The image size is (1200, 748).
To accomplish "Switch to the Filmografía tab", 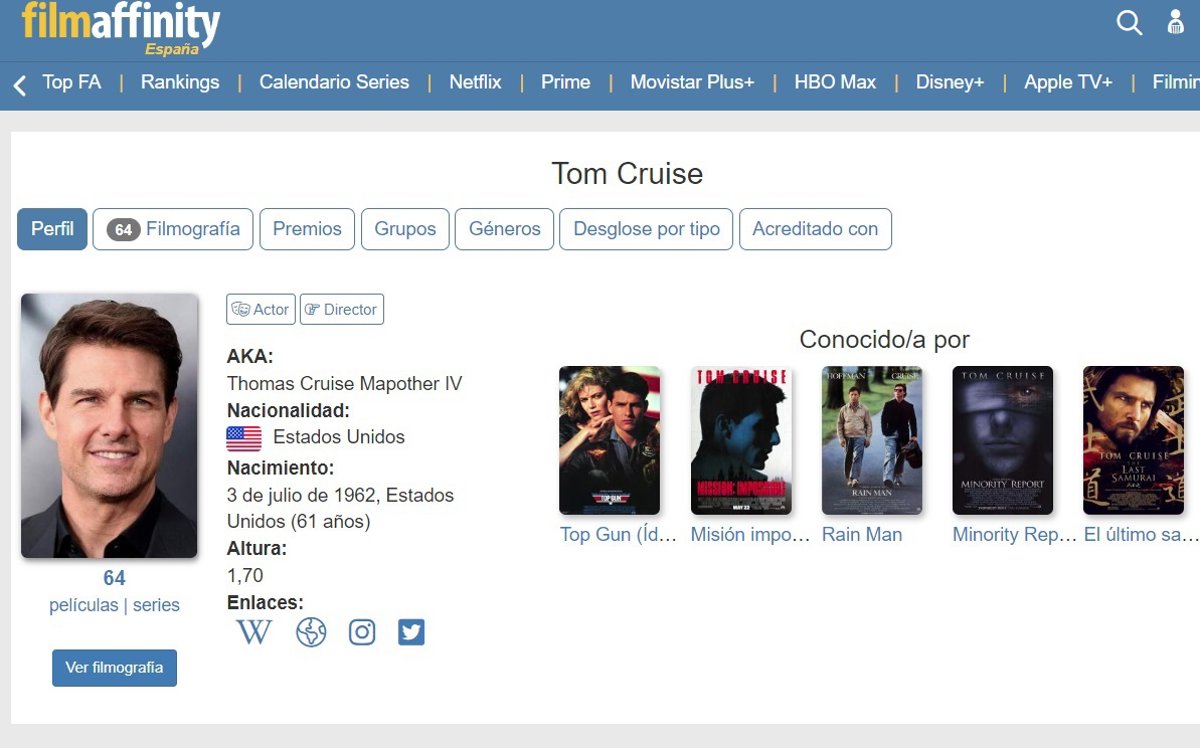I will [173, 229].
